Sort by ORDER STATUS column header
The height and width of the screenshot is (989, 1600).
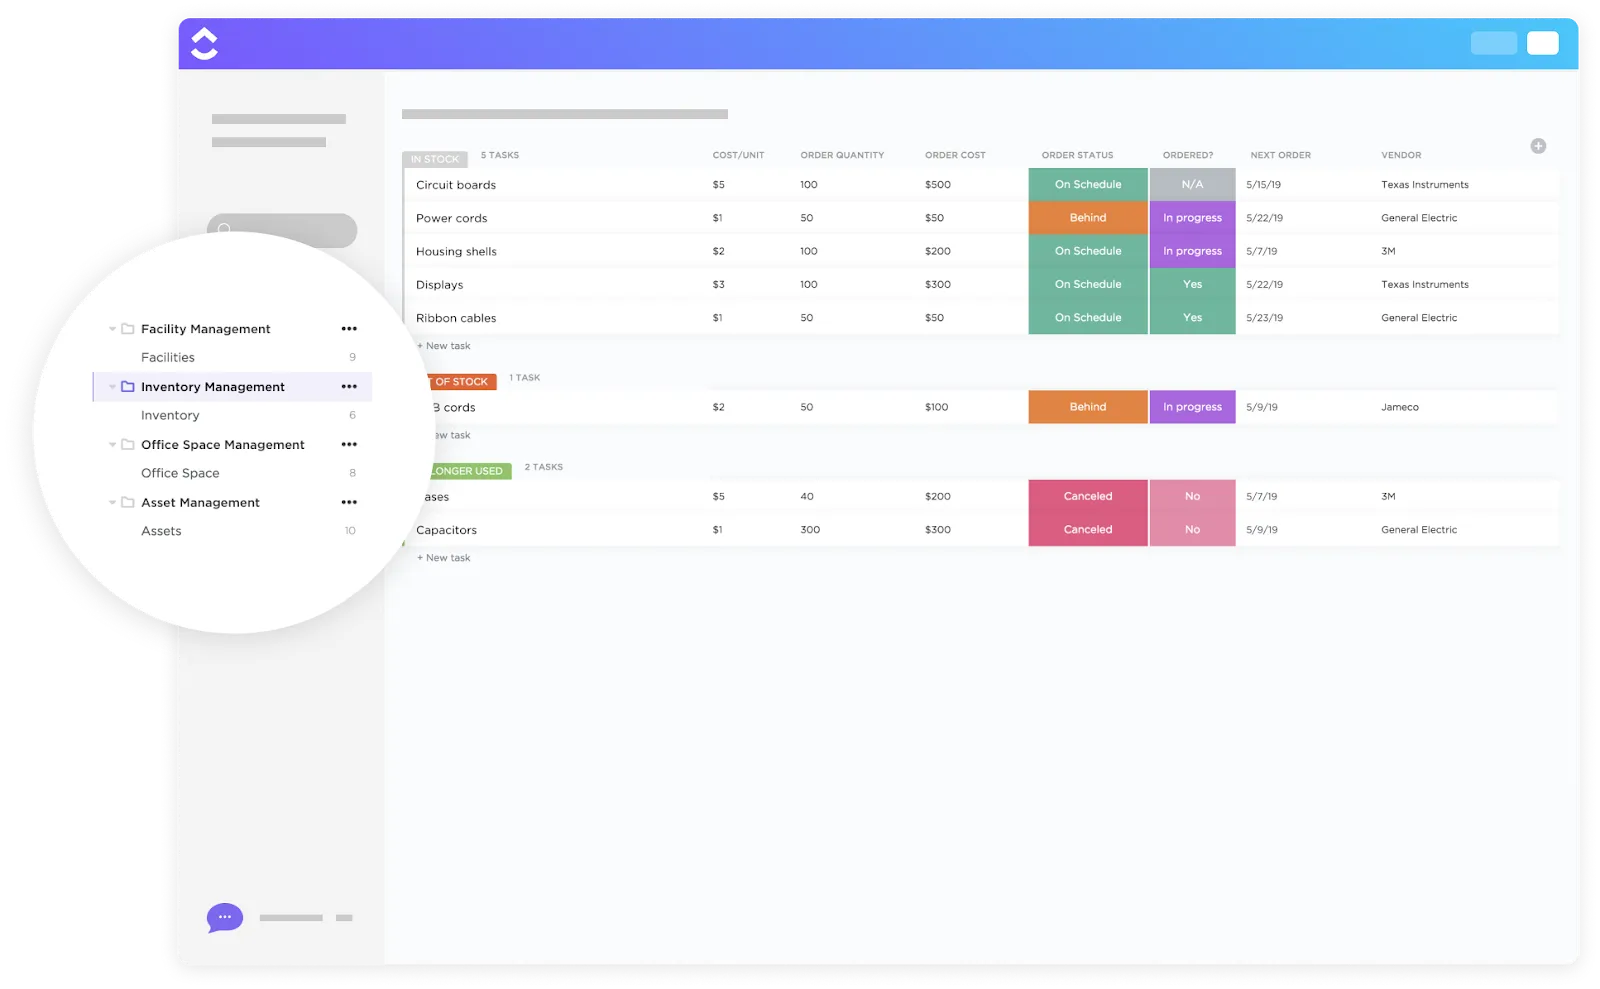[x=1077, y=155]
